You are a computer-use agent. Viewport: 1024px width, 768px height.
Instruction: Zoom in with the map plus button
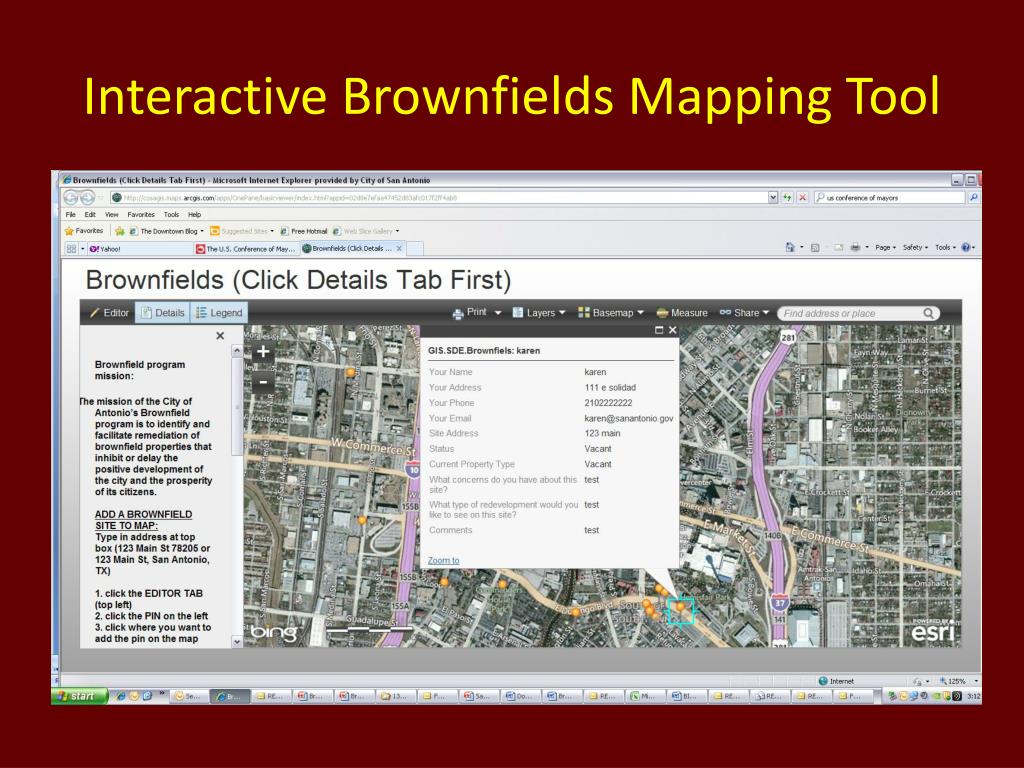[263, 352]
